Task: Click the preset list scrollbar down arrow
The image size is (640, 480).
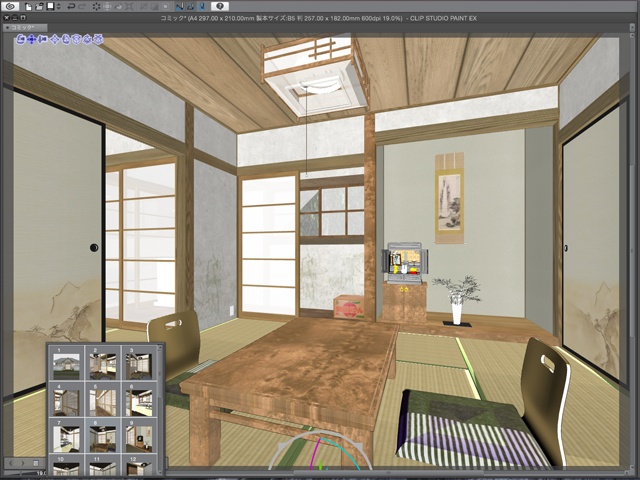Action: (x=160, y=472)
